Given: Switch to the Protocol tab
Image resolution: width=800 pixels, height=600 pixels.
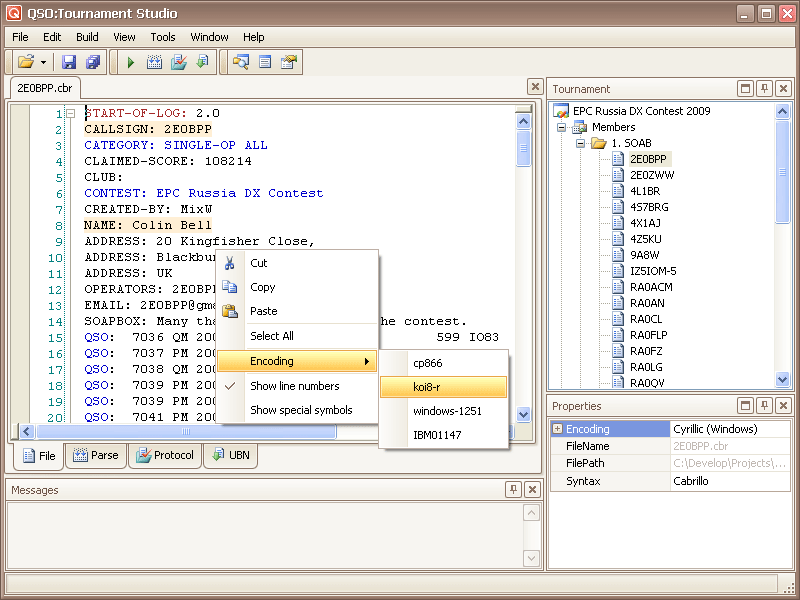Looking at the screenshot, I should coord(165,456).
